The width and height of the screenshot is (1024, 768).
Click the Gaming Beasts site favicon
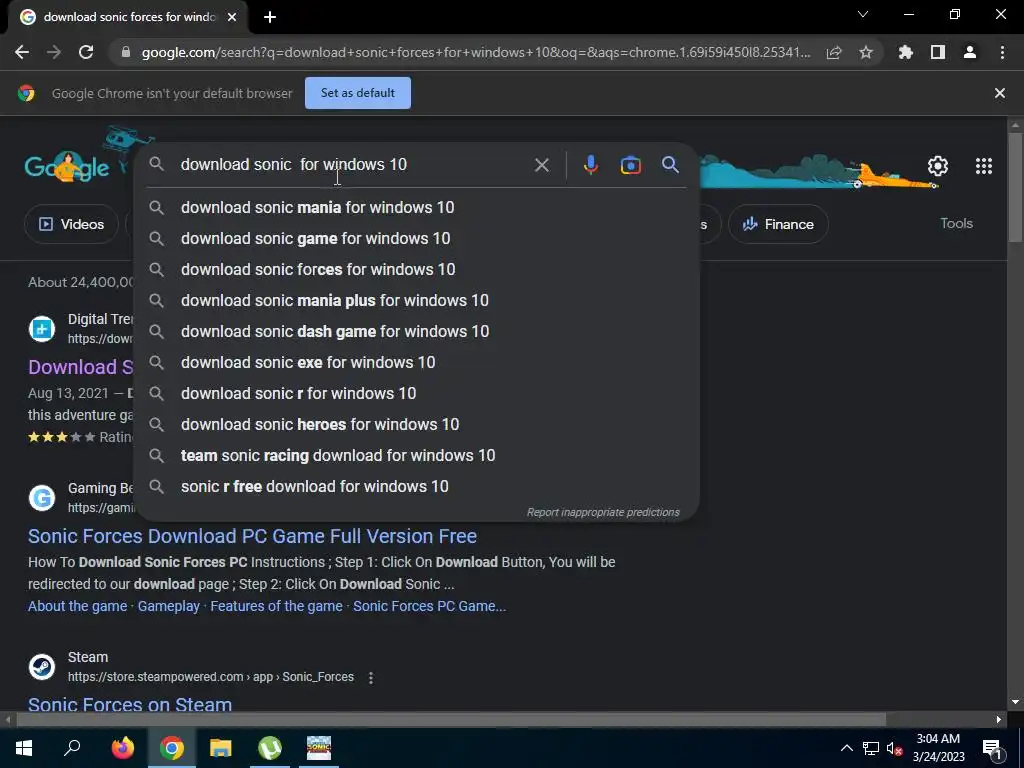(x=42, y=498)
